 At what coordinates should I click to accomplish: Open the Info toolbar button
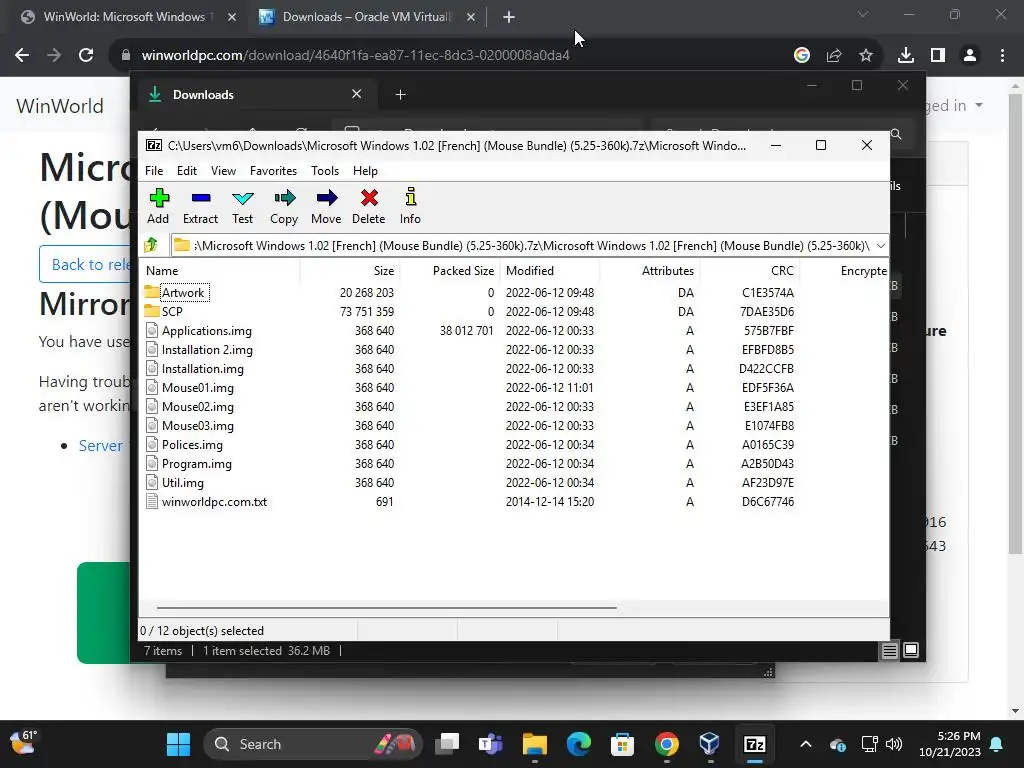[410, 206]
